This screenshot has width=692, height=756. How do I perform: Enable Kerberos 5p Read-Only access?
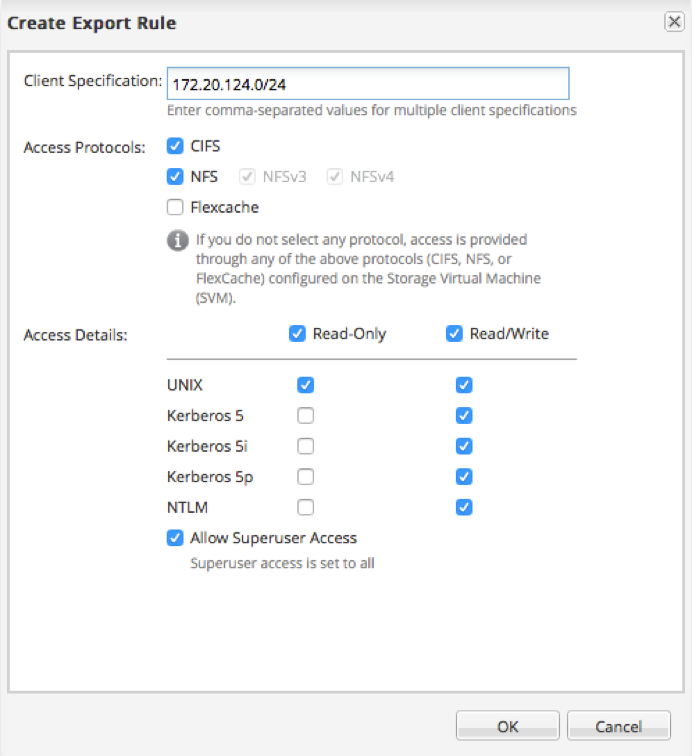[306, 477]
